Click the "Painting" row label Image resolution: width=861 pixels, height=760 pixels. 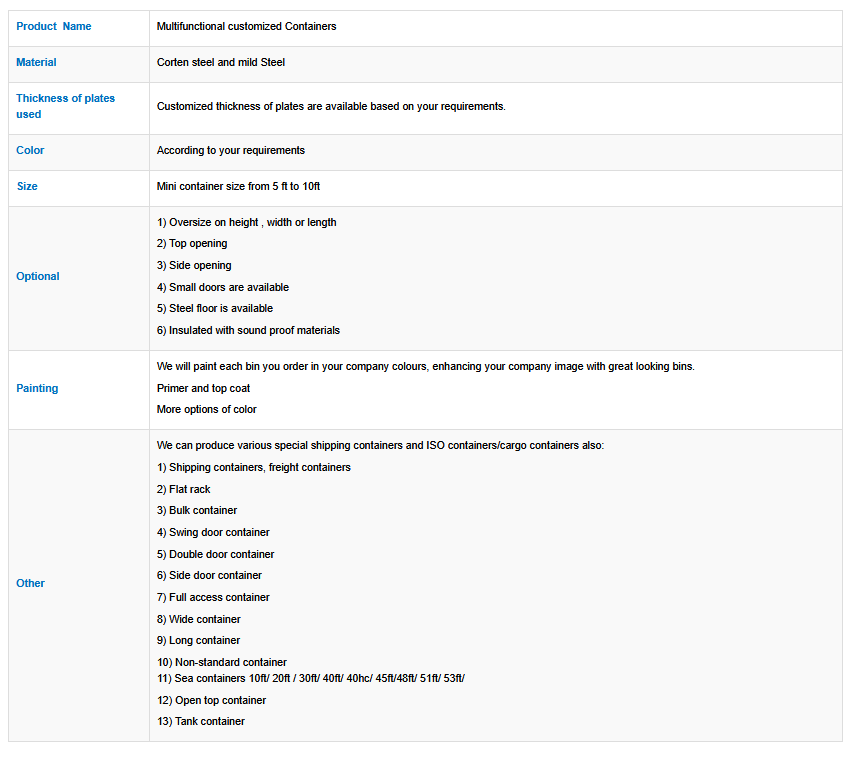tap(37, 389)
